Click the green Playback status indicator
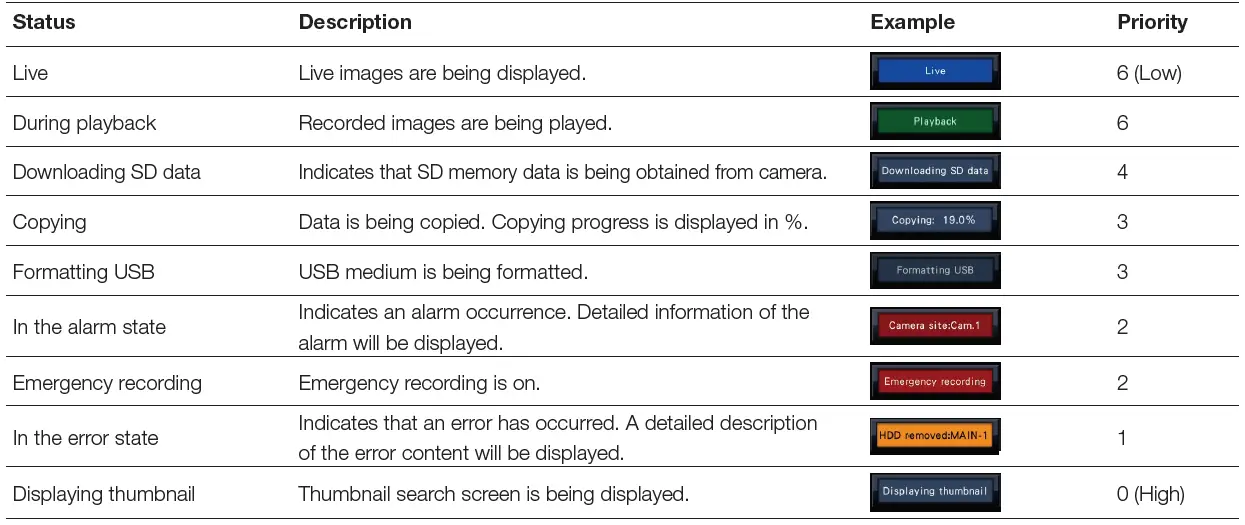This screenshot has height=525, width=1245. pos(935,122)
